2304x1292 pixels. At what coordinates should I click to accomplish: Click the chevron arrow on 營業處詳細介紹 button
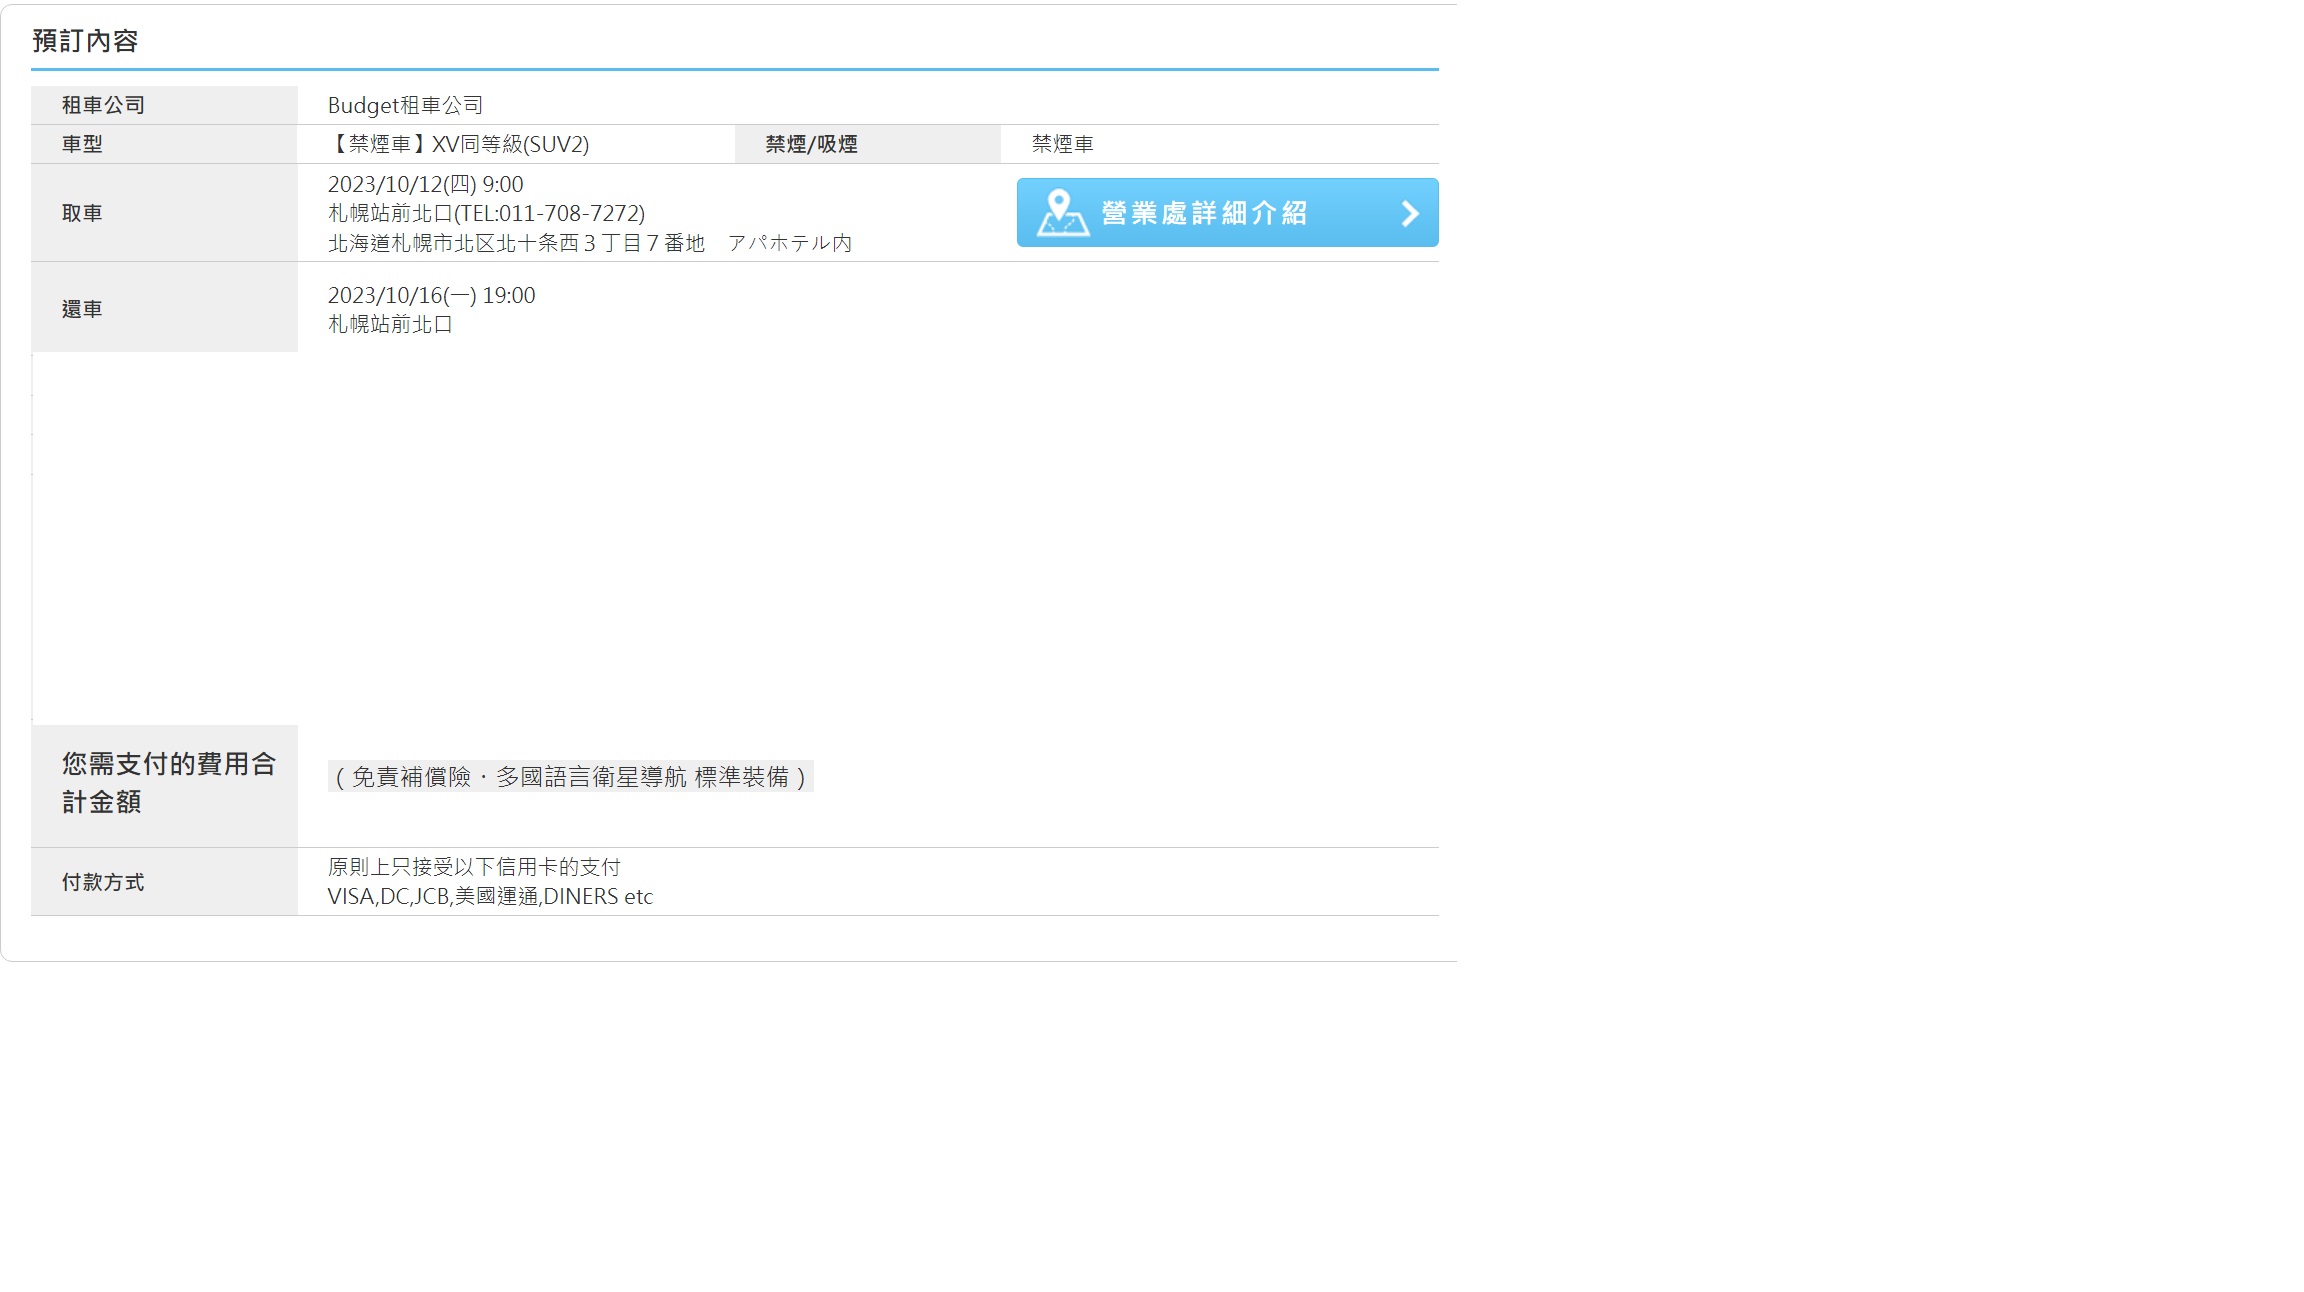point(1410,213)
